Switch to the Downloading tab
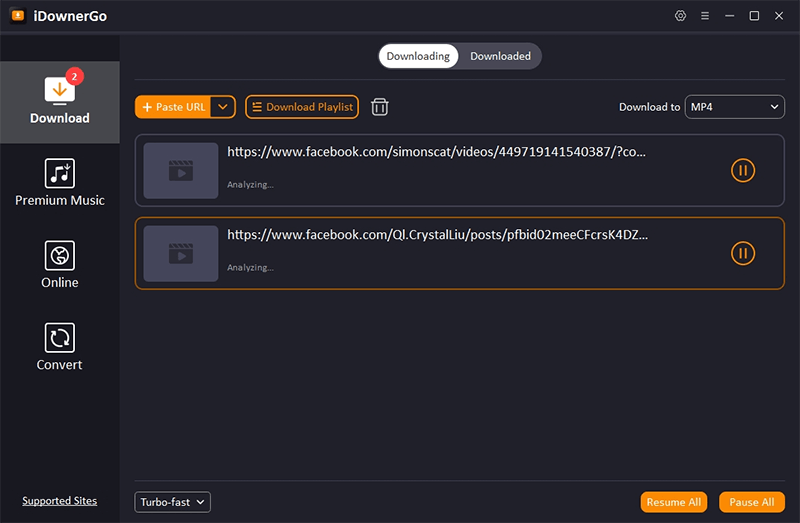Screen dimensions: 800x523 pyautogui.click(x=418, y=56)
